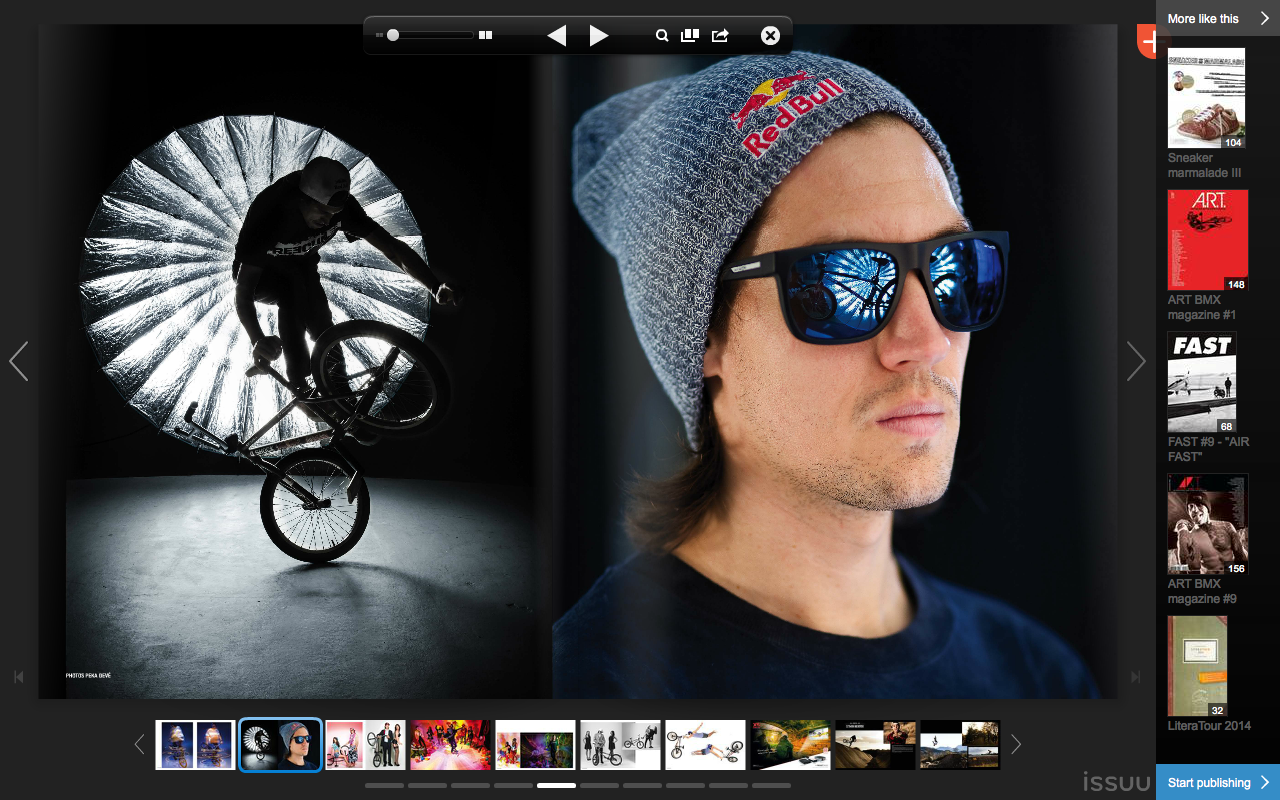Open ART BMX magazine #1 title link
Screen dimensions: 1280x800
(x=1202, y=307)
